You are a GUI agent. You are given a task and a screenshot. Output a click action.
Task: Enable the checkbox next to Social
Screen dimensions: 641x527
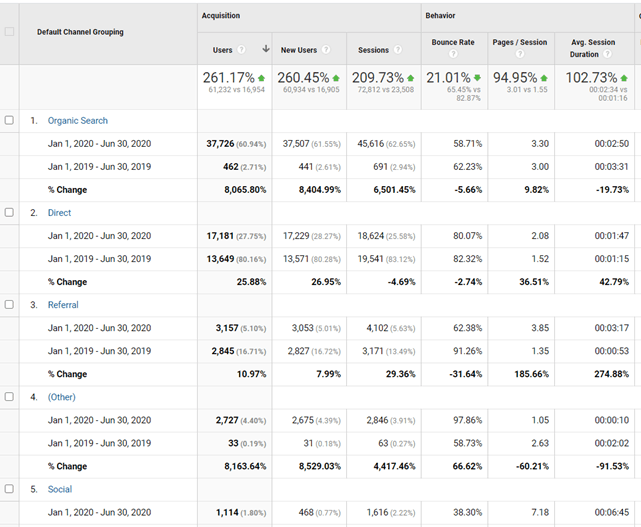click(x=10, y=489)
